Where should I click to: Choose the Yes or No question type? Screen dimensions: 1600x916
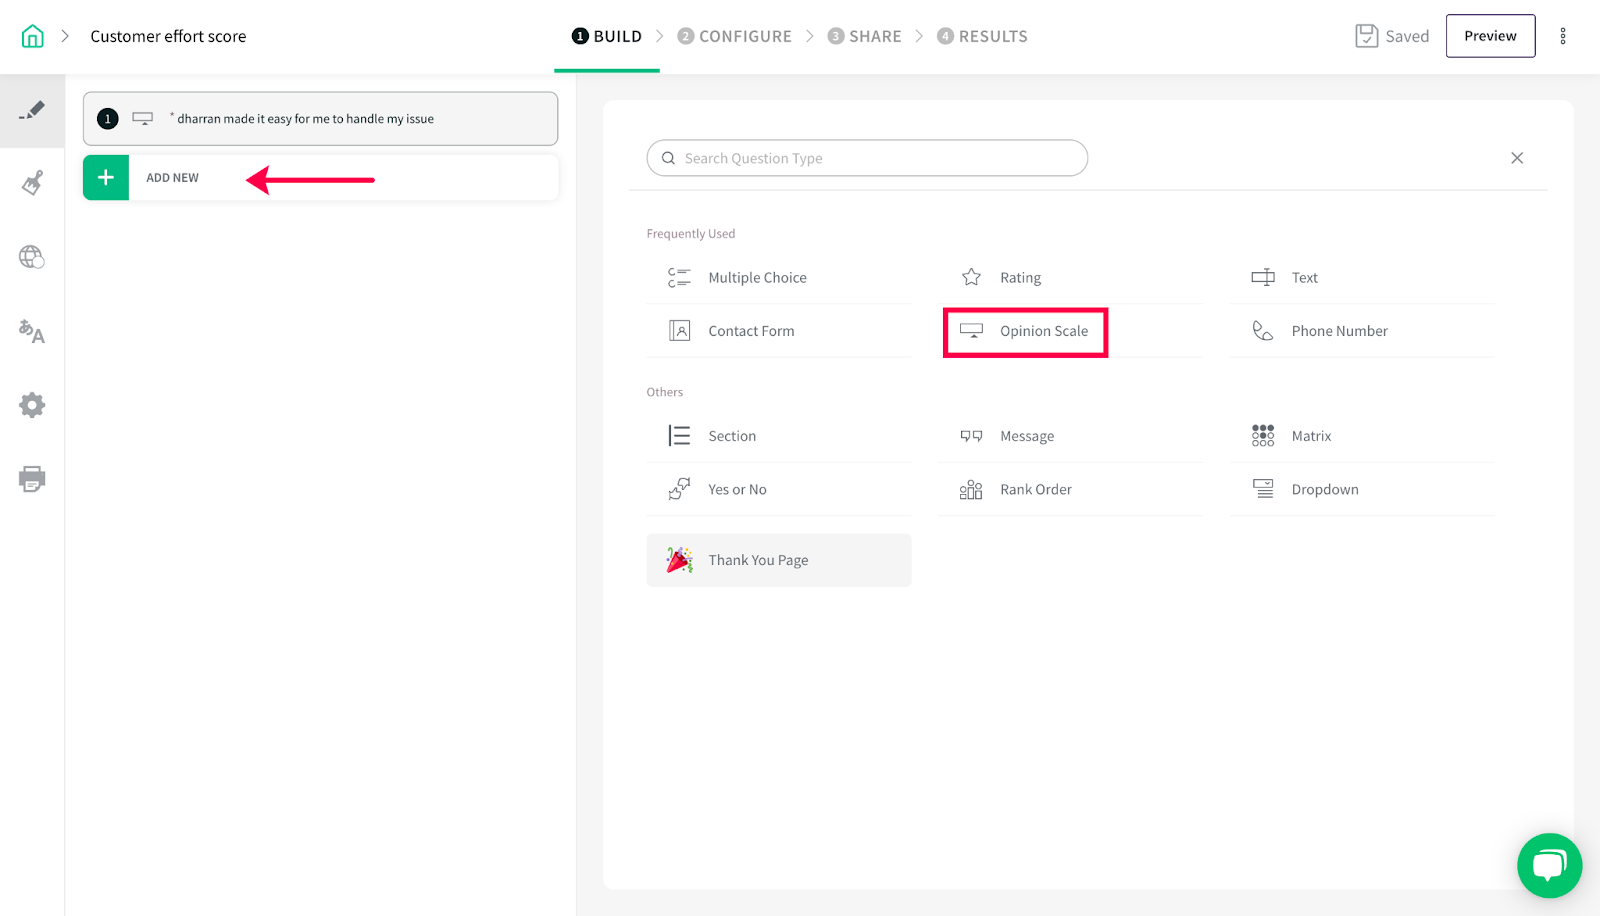pyautogui.click(x=779, y=489)
